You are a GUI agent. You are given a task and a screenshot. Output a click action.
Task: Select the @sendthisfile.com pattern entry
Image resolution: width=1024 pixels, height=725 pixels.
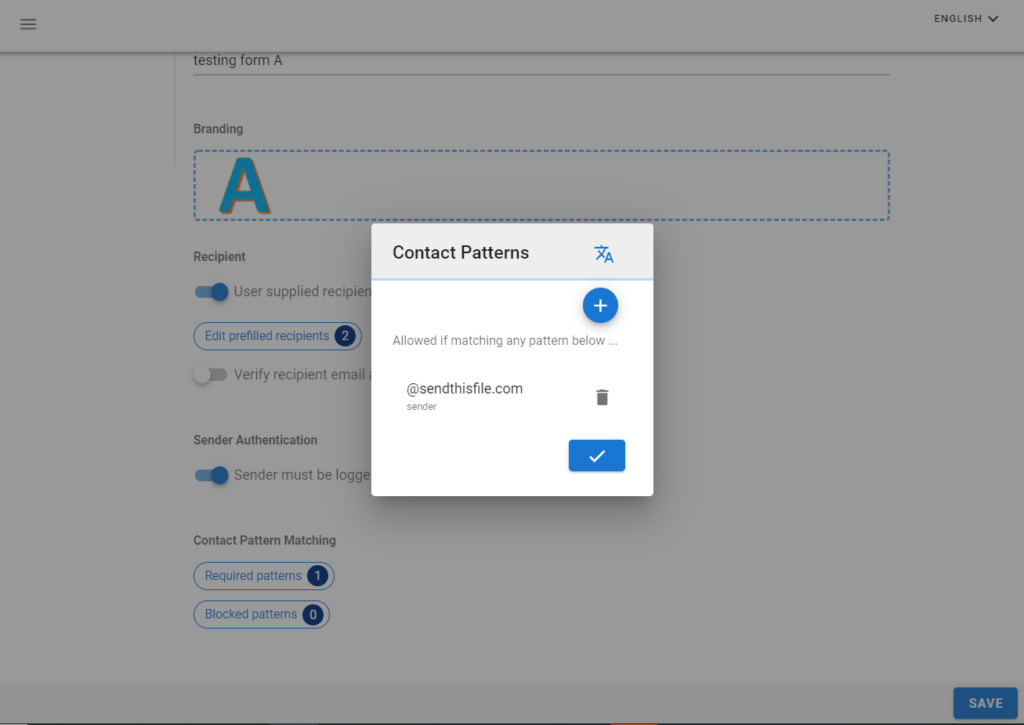465,389
